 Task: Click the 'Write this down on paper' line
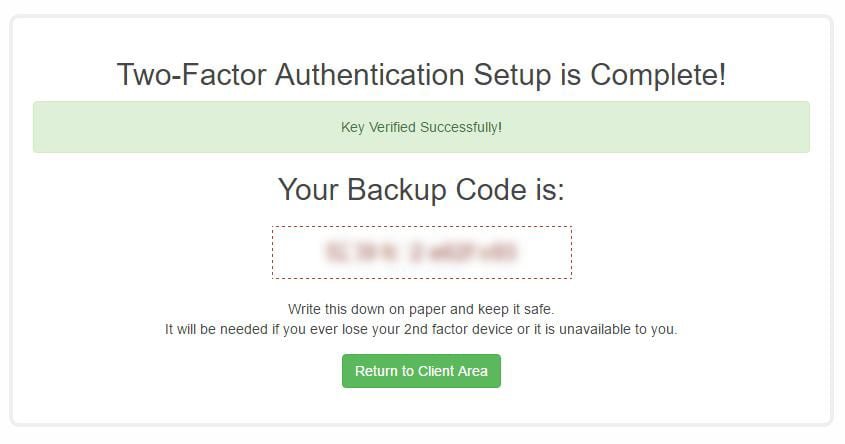pyautogui.click(x=421, y=309)
